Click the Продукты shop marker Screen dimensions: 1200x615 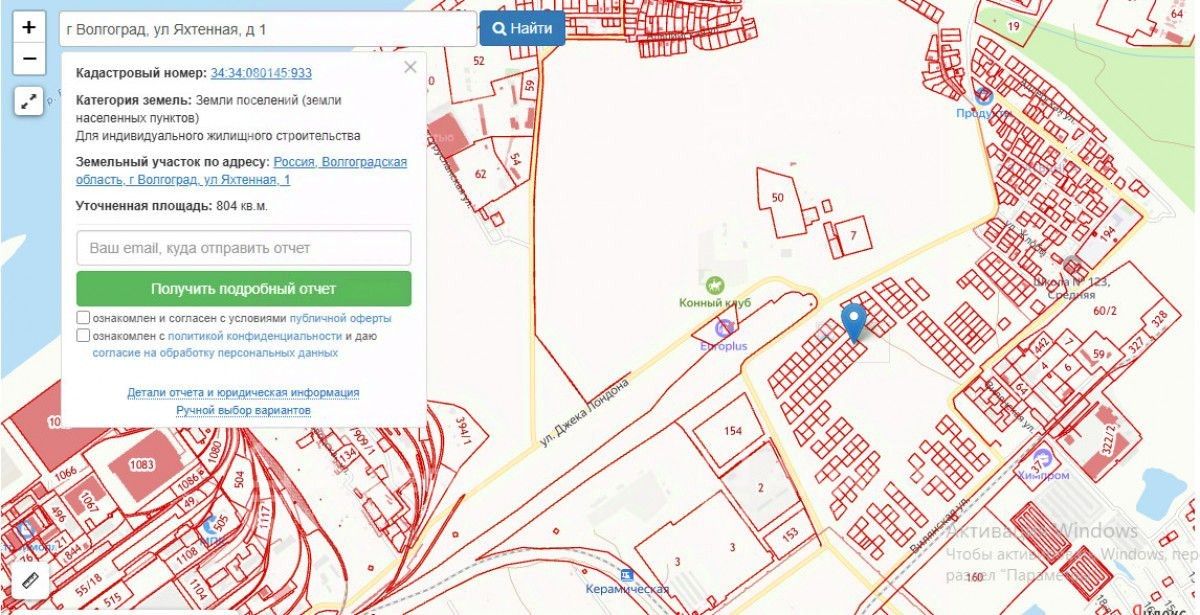pos(984,96)
